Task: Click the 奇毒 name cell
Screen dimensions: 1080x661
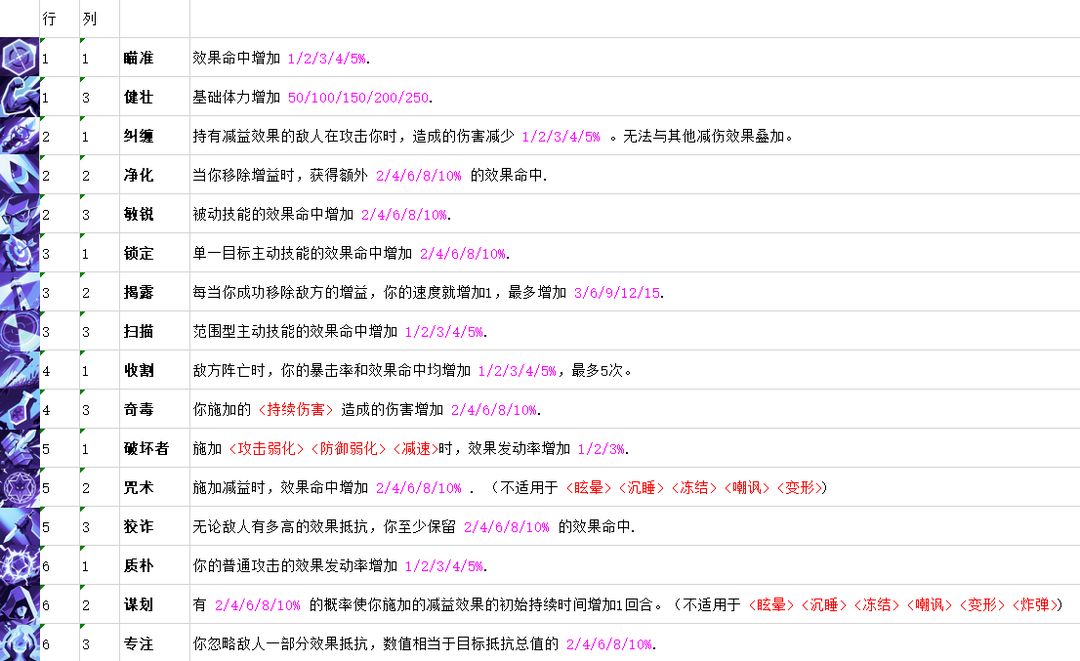Action: pyautogui.click(x=154, y=410)
